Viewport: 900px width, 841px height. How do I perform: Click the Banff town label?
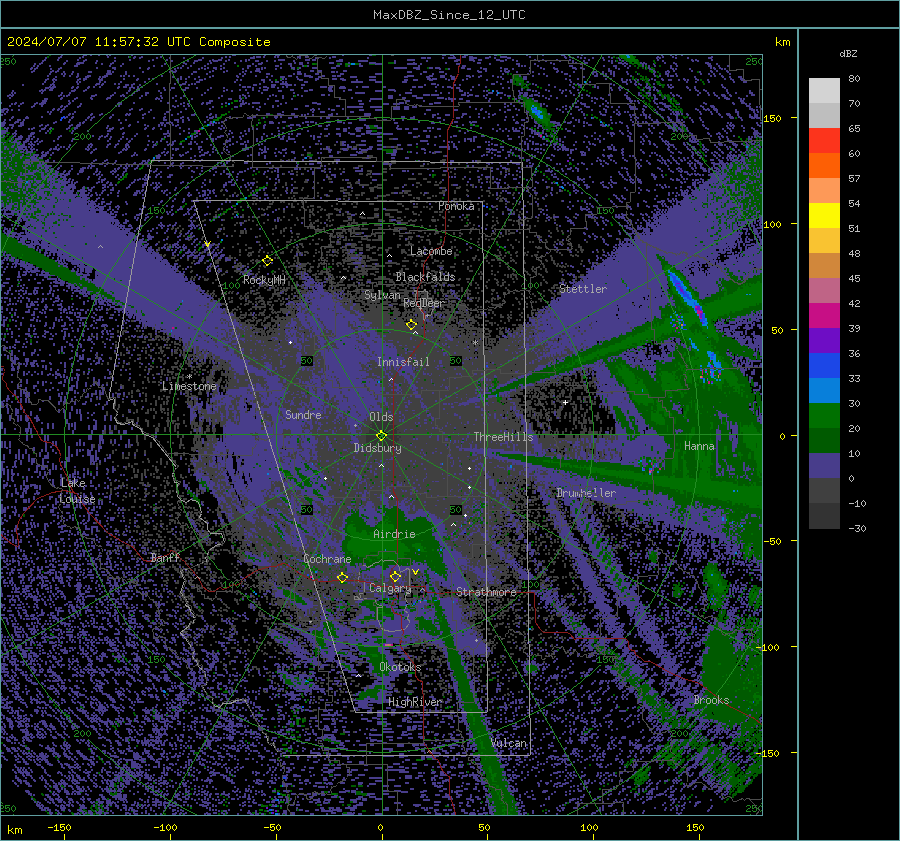tap(165, 557)
